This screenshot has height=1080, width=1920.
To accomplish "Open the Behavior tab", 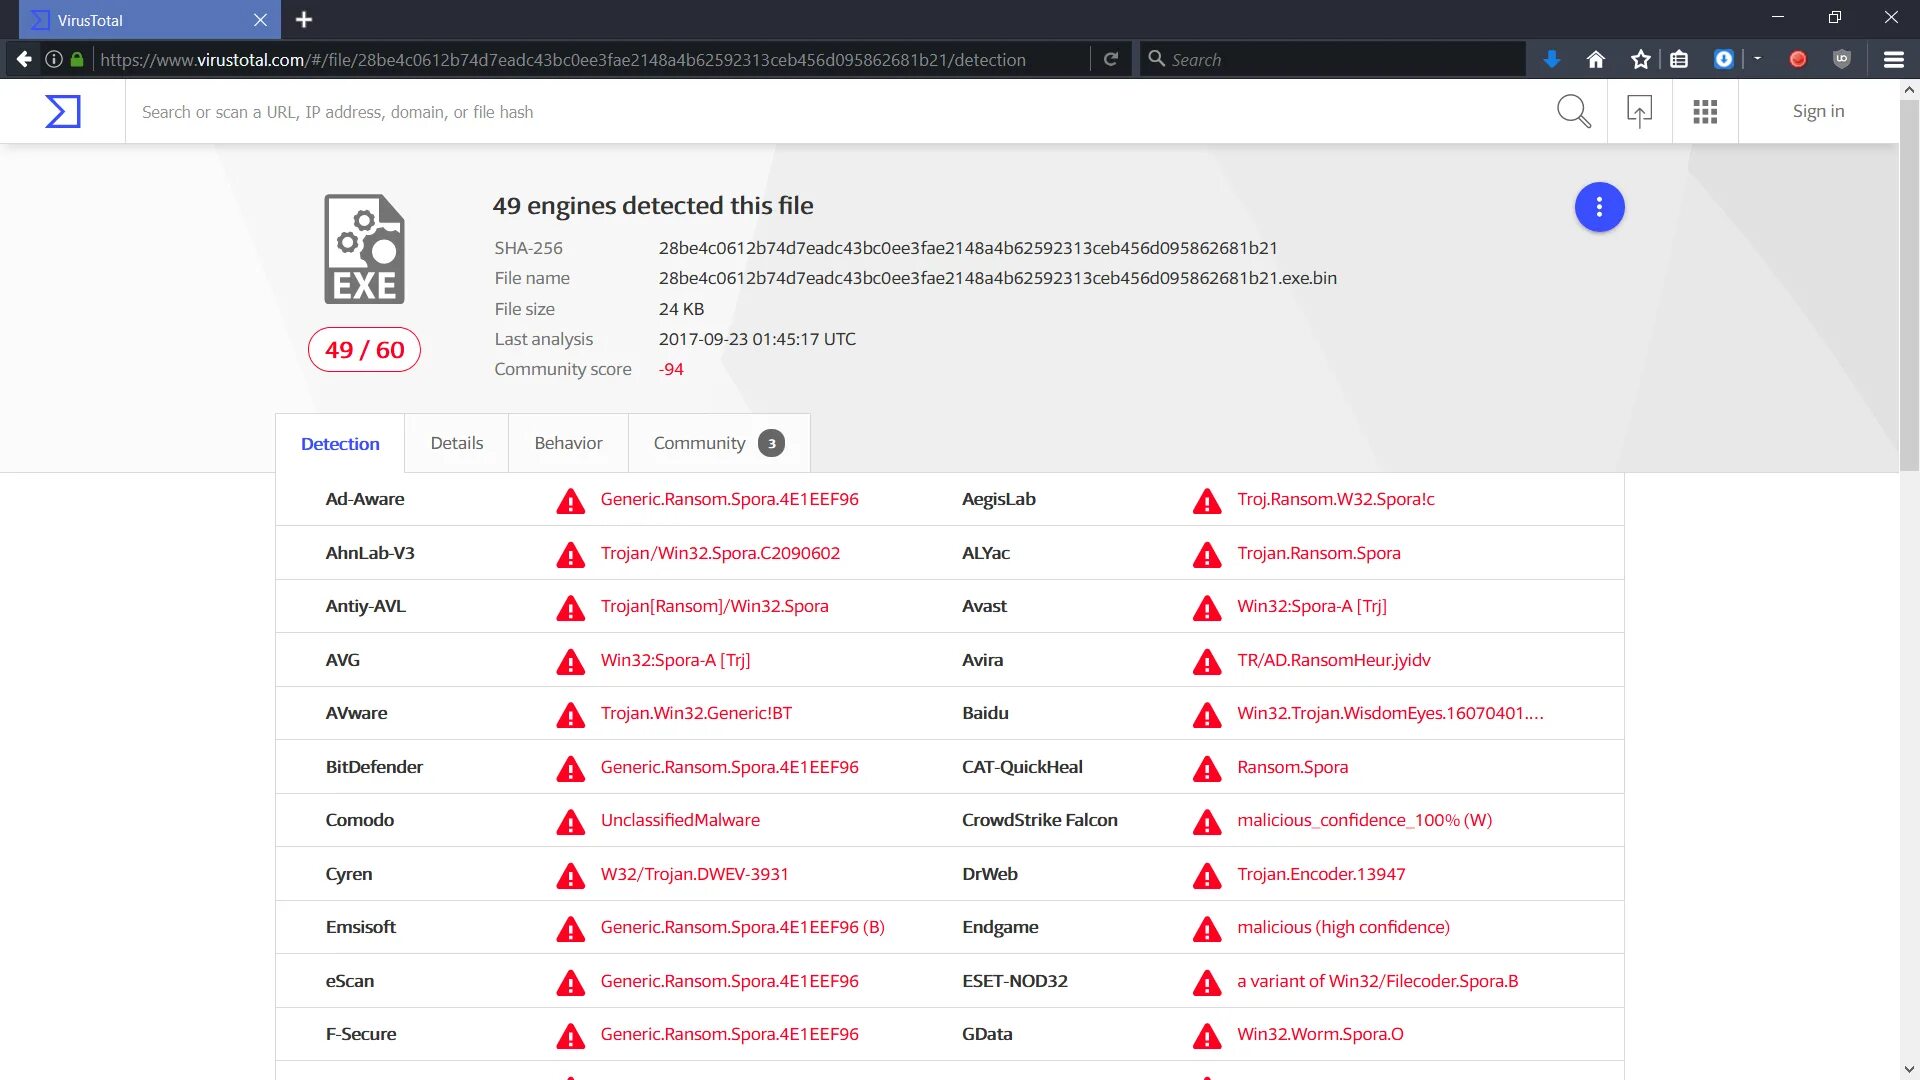I will 568,443.
